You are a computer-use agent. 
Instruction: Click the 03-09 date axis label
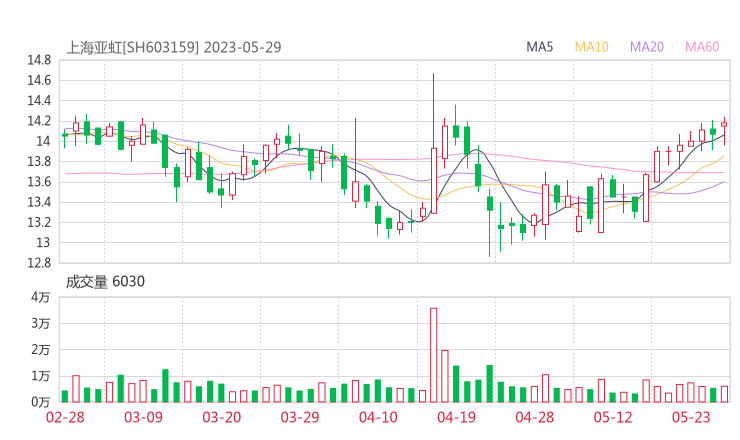coord(143,417)
